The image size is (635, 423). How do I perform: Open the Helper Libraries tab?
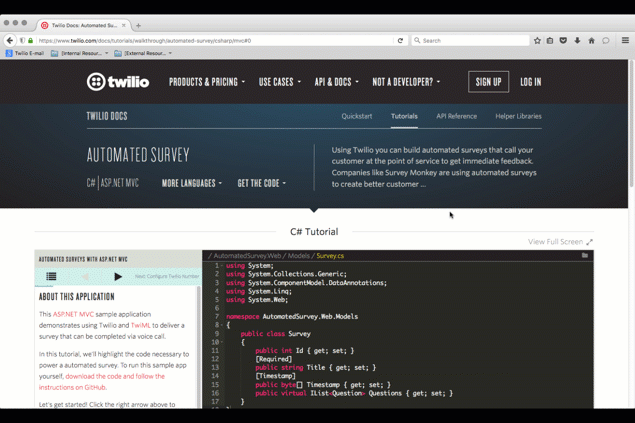point(518,116)
